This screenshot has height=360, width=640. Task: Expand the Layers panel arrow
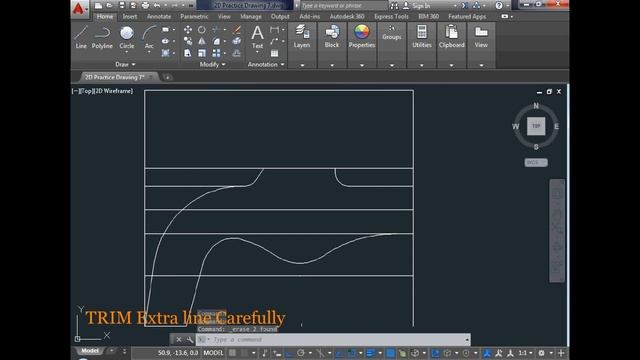point(302,65)
